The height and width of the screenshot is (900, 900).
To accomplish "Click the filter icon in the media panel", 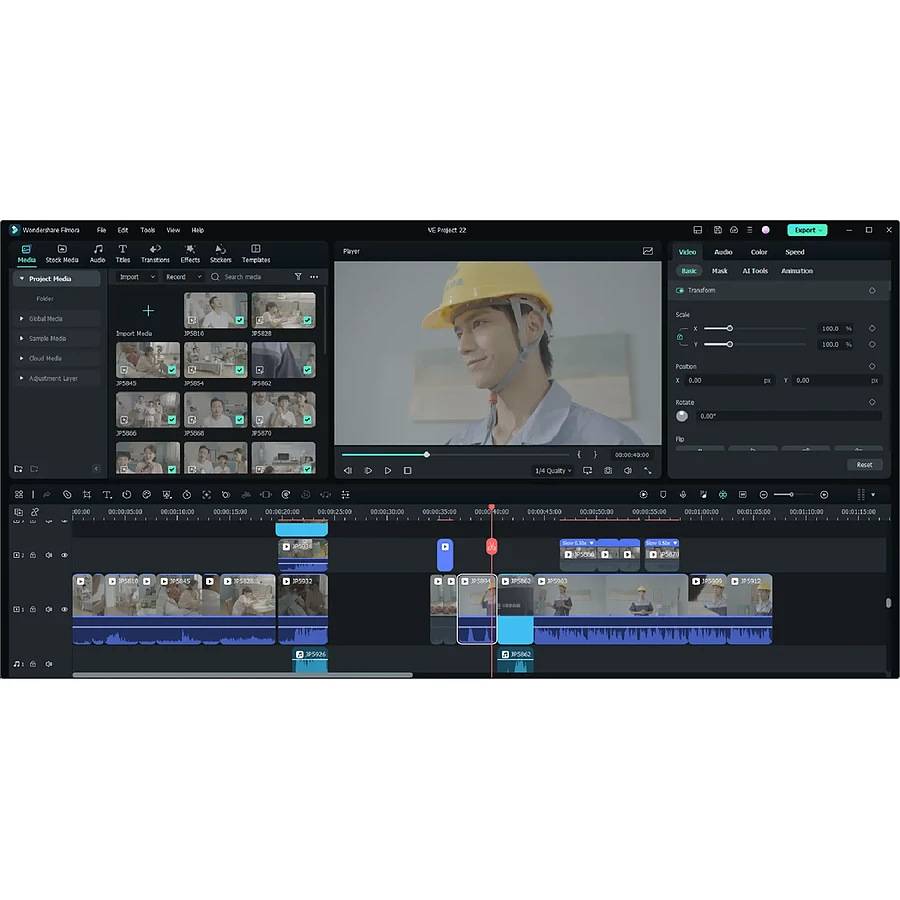I will tap(298, 277).
